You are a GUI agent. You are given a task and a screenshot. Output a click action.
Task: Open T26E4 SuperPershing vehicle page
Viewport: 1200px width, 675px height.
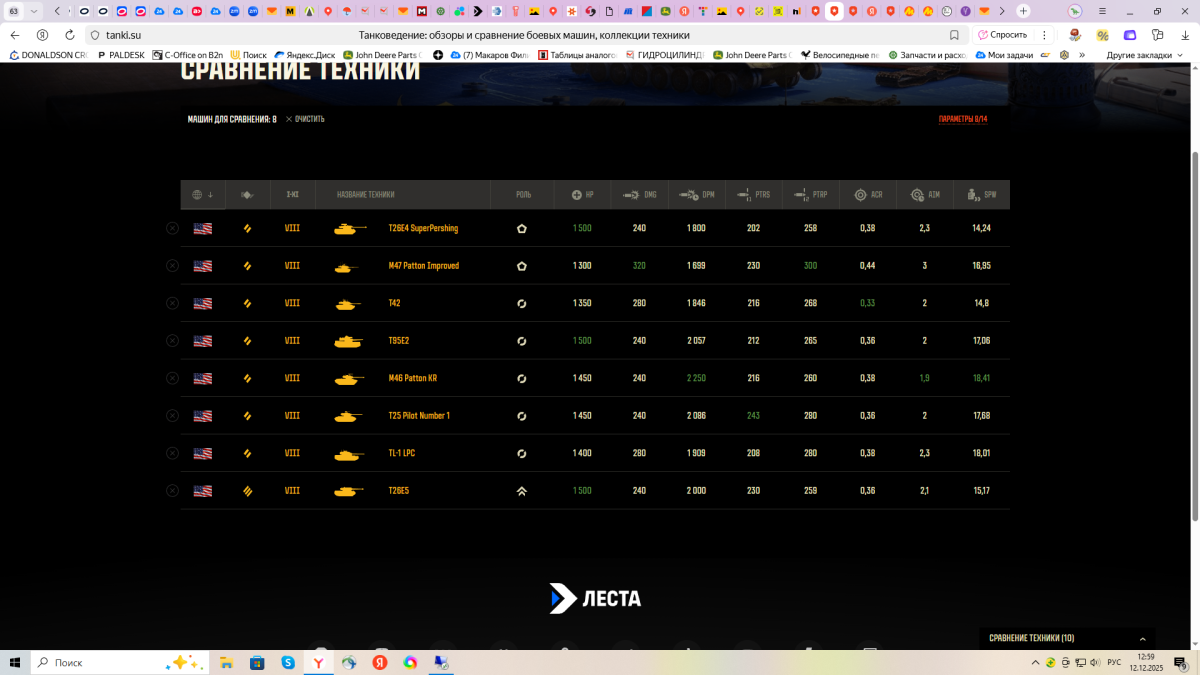[423, 229]
